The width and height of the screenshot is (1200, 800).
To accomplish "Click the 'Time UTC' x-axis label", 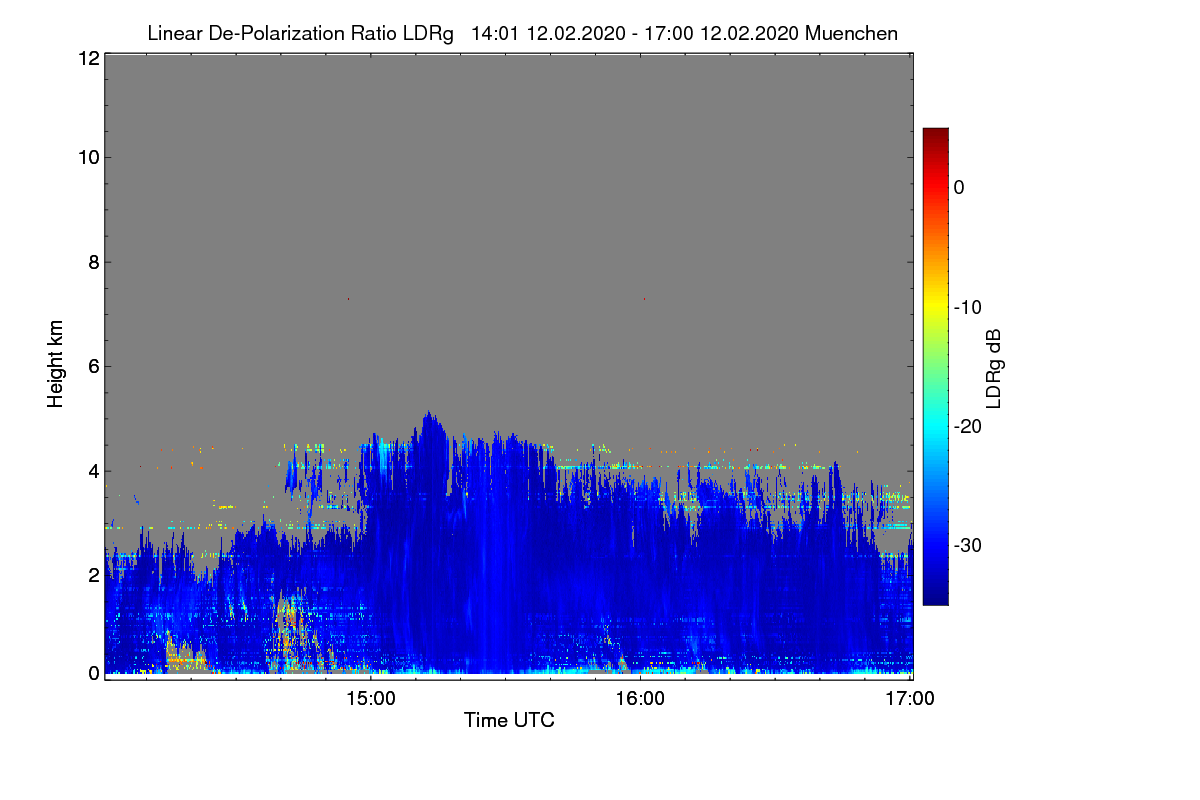I will click(509, 720).
